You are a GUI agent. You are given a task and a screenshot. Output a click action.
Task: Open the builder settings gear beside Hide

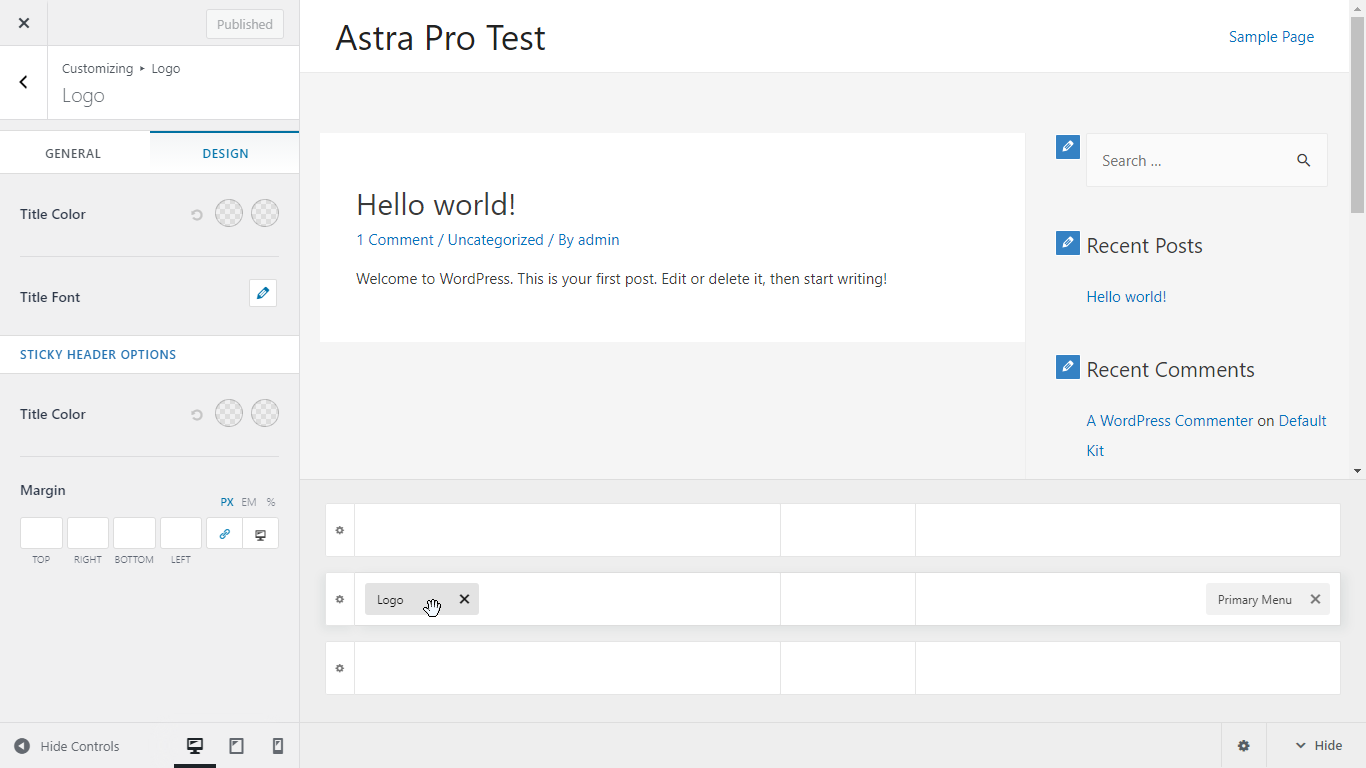pyautogui.click(x=1244, y=746)
